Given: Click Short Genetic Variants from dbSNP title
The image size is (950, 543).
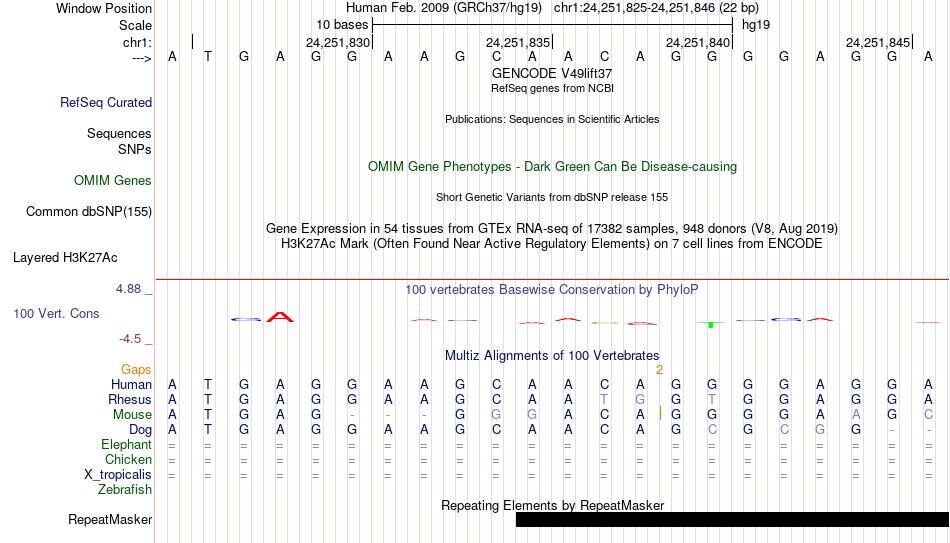Looking at the screenshot, I should [552, 198].
